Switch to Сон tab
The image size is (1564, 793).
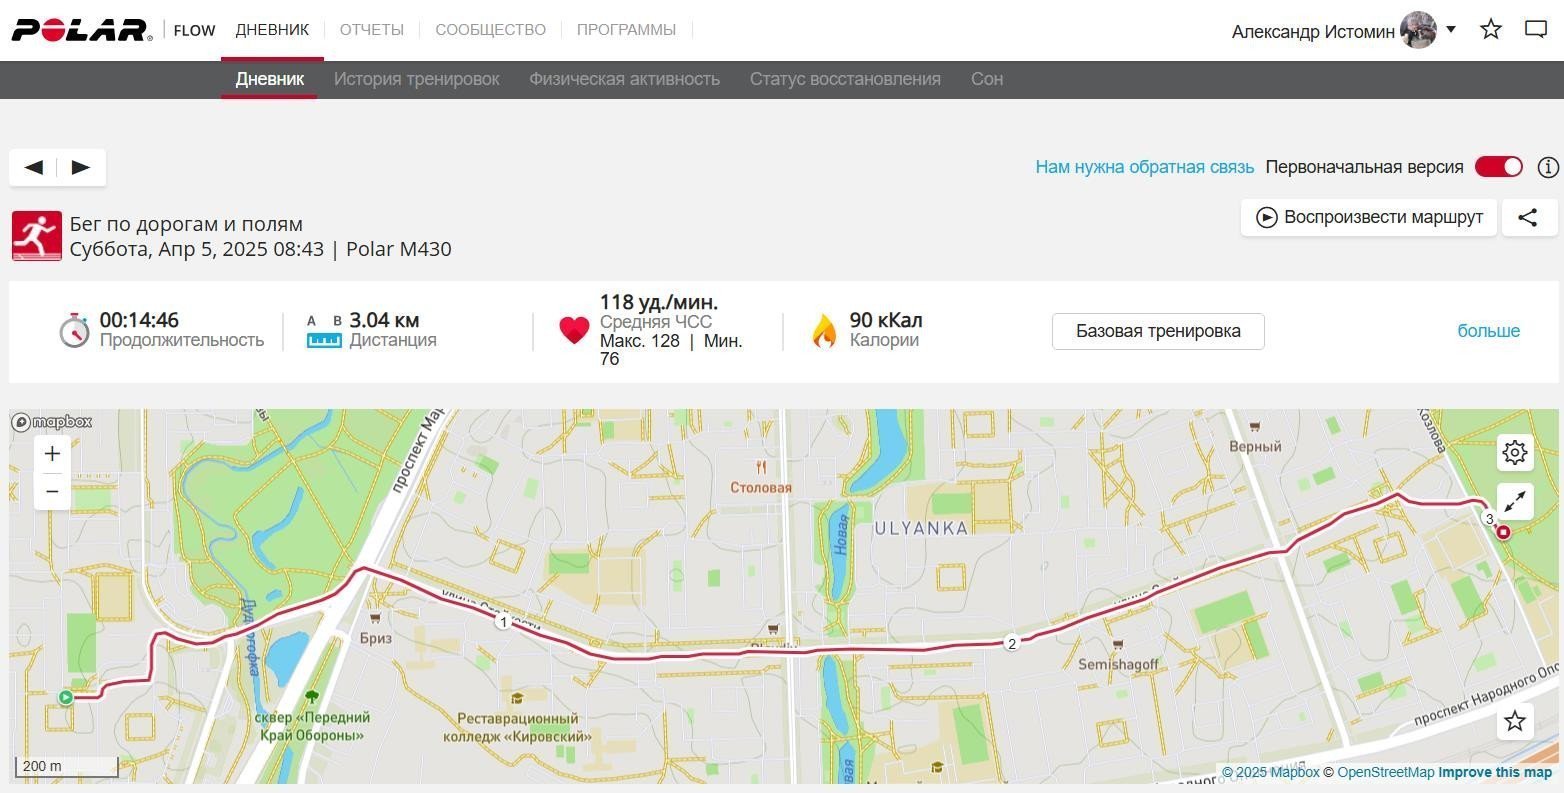click(x=987, y=79)
